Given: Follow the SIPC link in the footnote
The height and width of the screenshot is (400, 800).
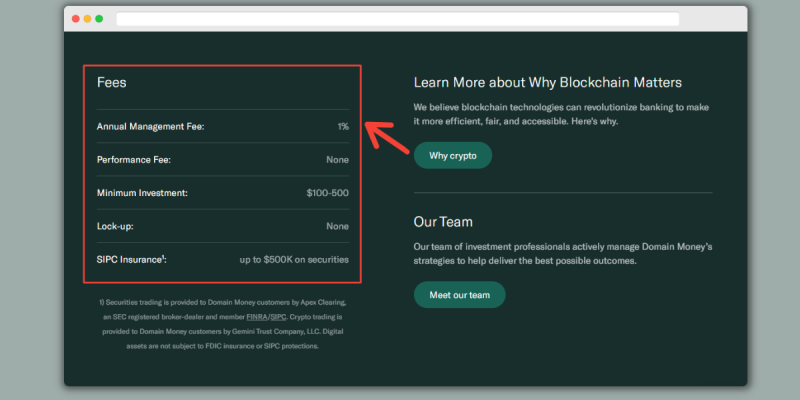Looking at the screenshot, I should (x=278, y=317).
